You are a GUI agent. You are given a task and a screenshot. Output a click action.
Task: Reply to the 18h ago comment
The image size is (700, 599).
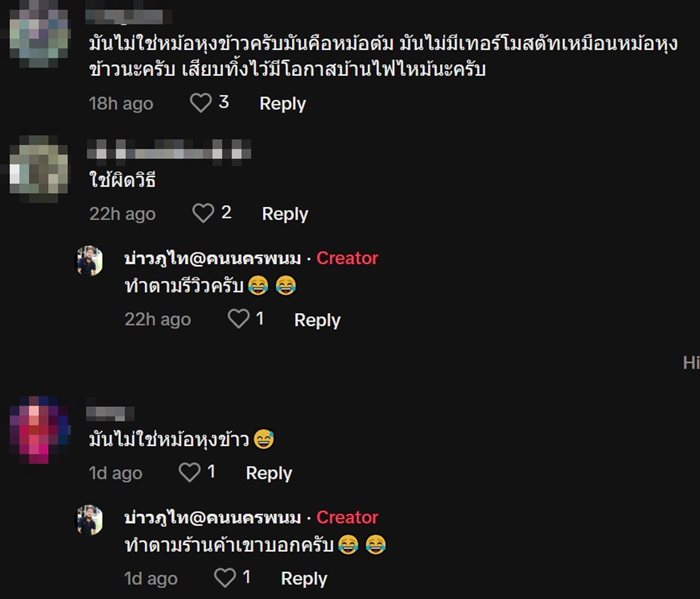point(282,103)
